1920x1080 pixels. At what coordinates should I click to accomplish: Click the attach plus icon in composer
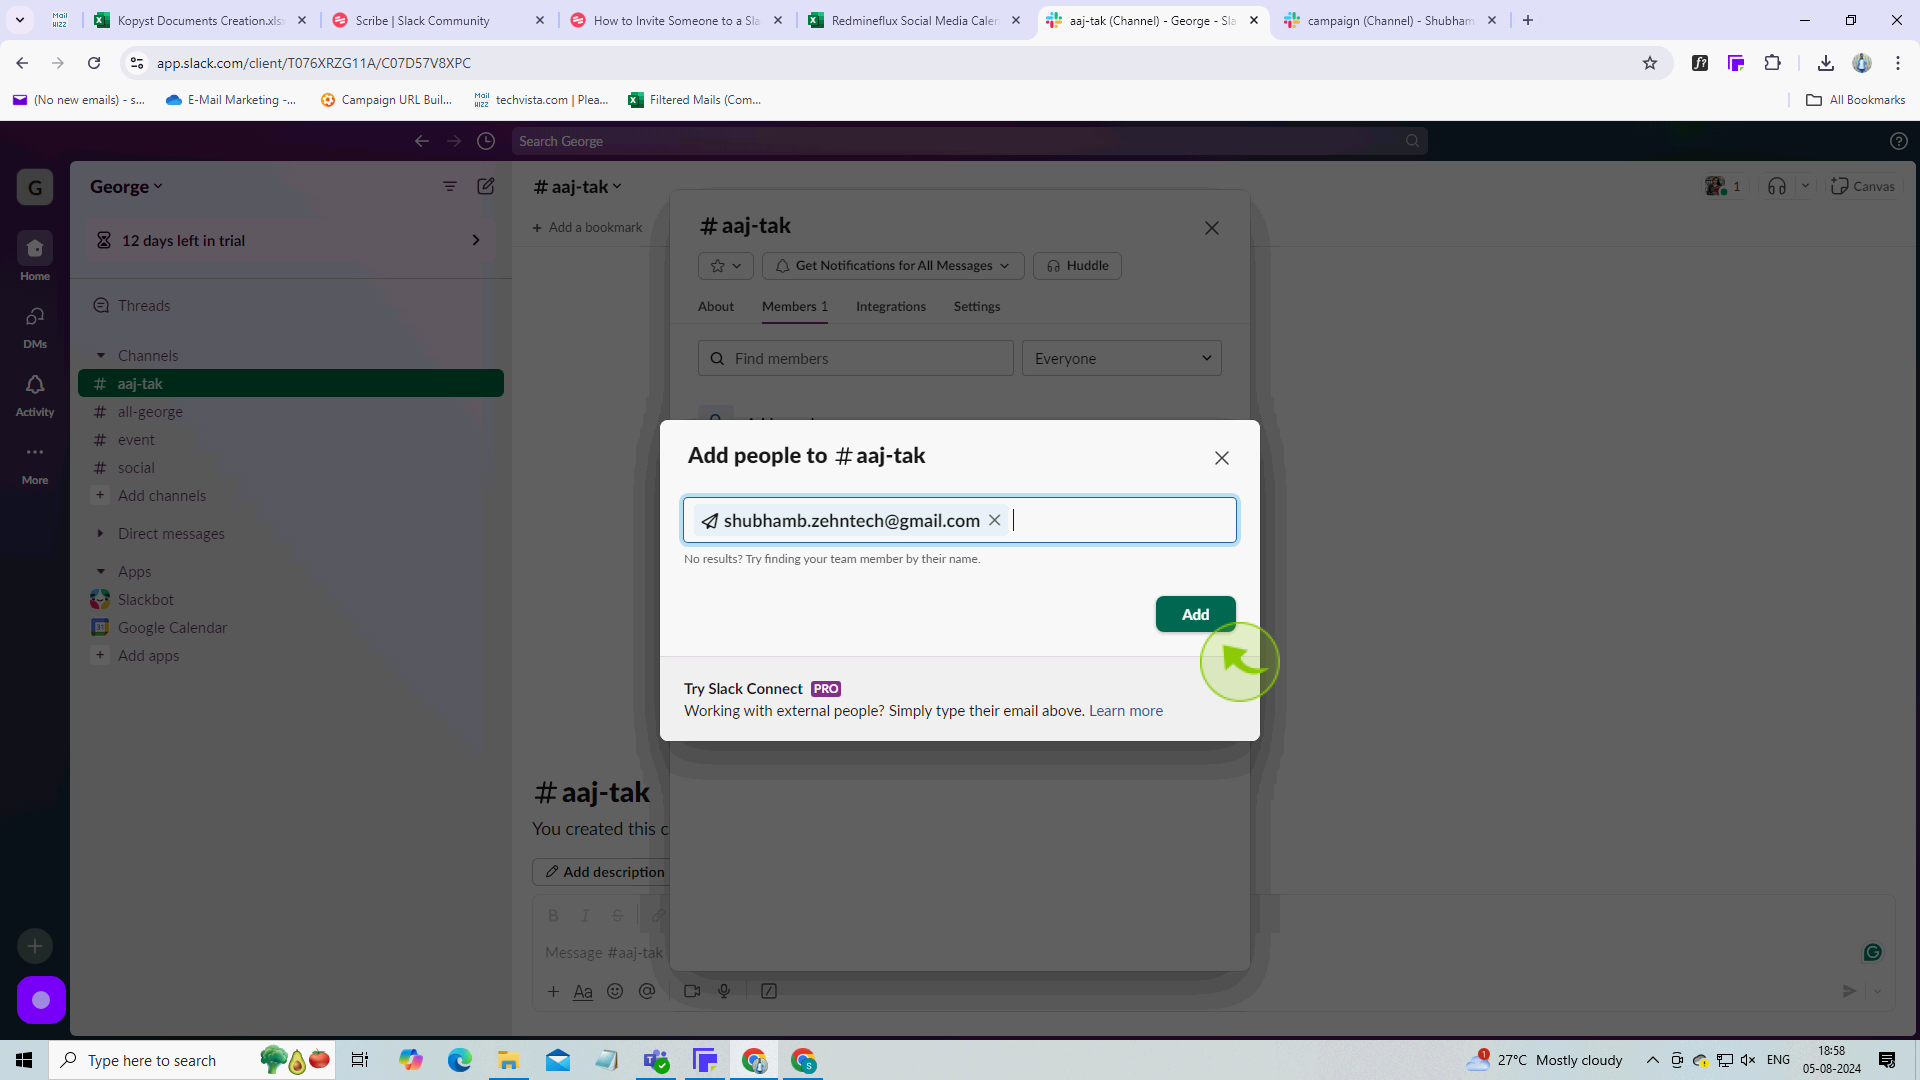click(553, 991)
